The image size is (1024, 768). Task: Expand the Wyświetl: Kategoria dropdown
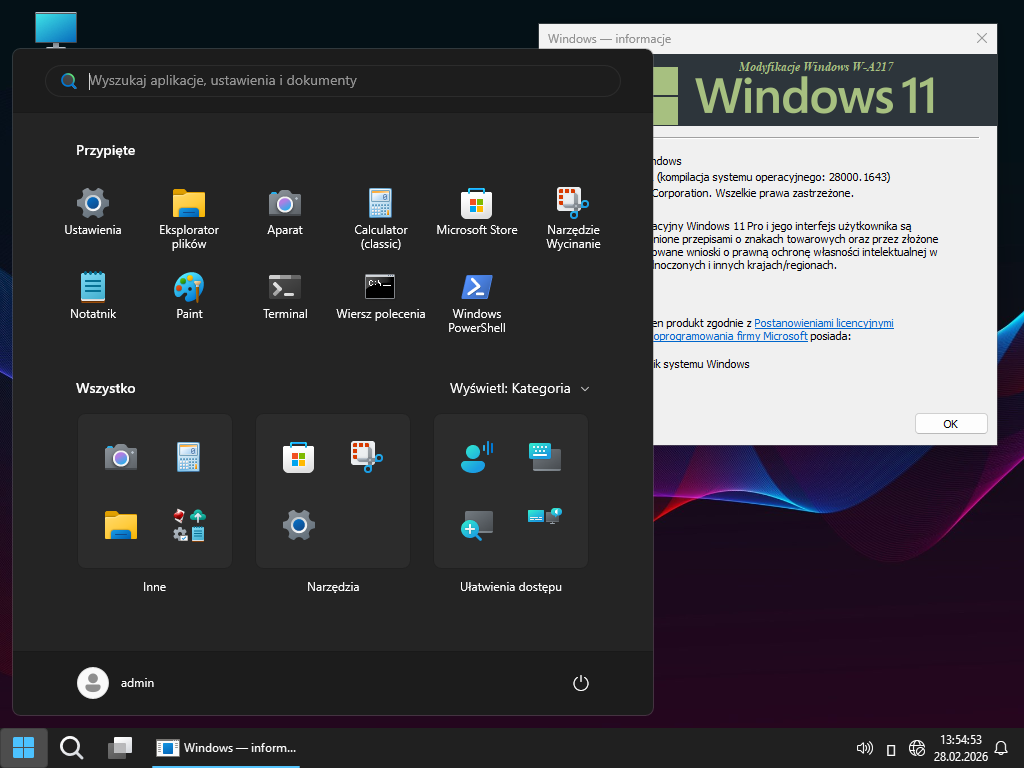[x=520, y=388]
